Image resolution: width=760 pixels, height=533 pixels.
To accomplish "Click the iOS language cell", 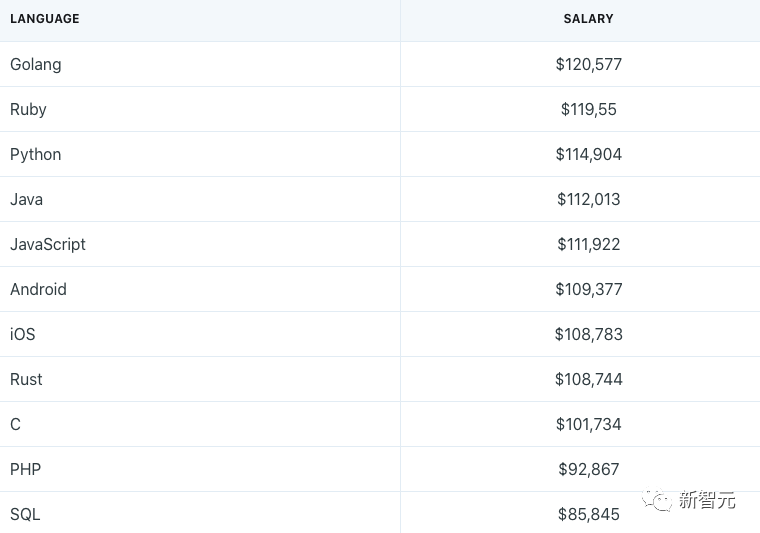I will [23, 334].
